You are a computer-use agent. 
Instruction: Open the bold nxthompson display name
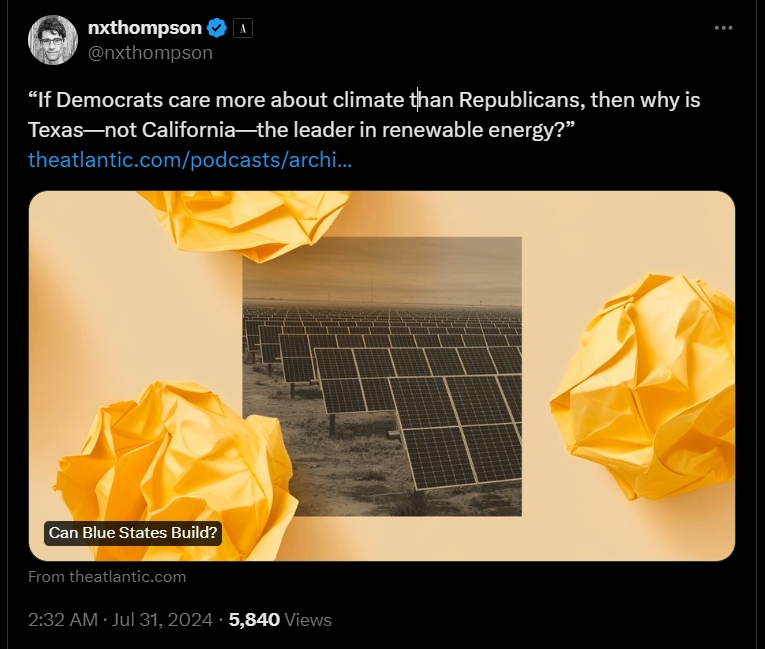coord(144,28)
